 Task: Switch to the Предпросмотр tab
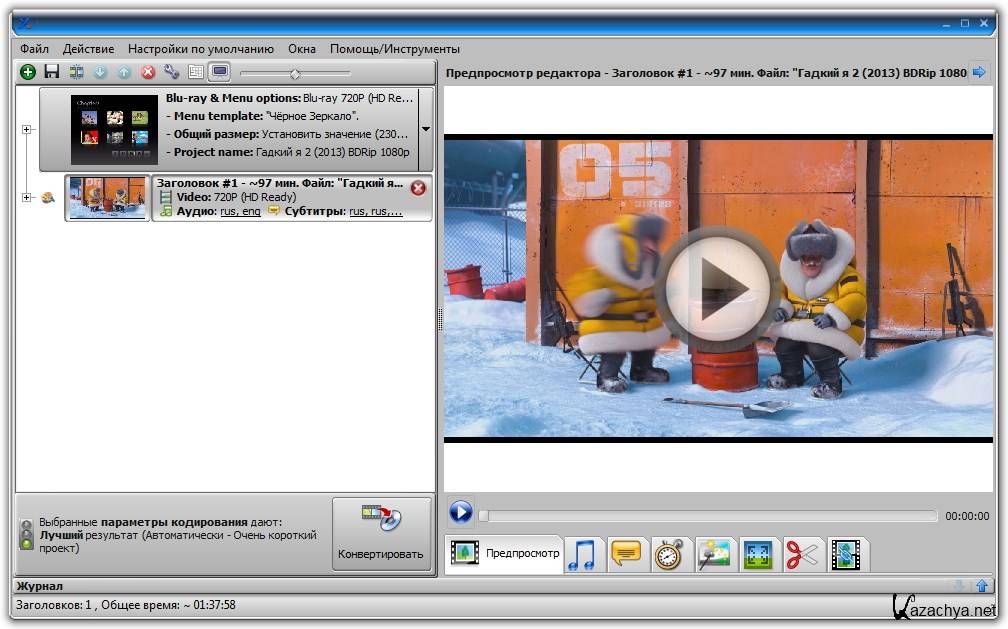[x=505, y=554]
